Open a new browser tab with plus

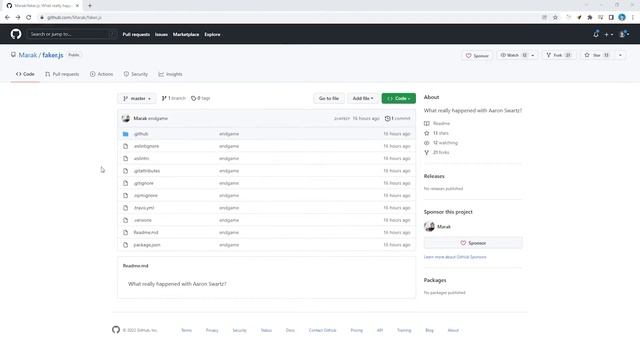[x=90, y=6]
